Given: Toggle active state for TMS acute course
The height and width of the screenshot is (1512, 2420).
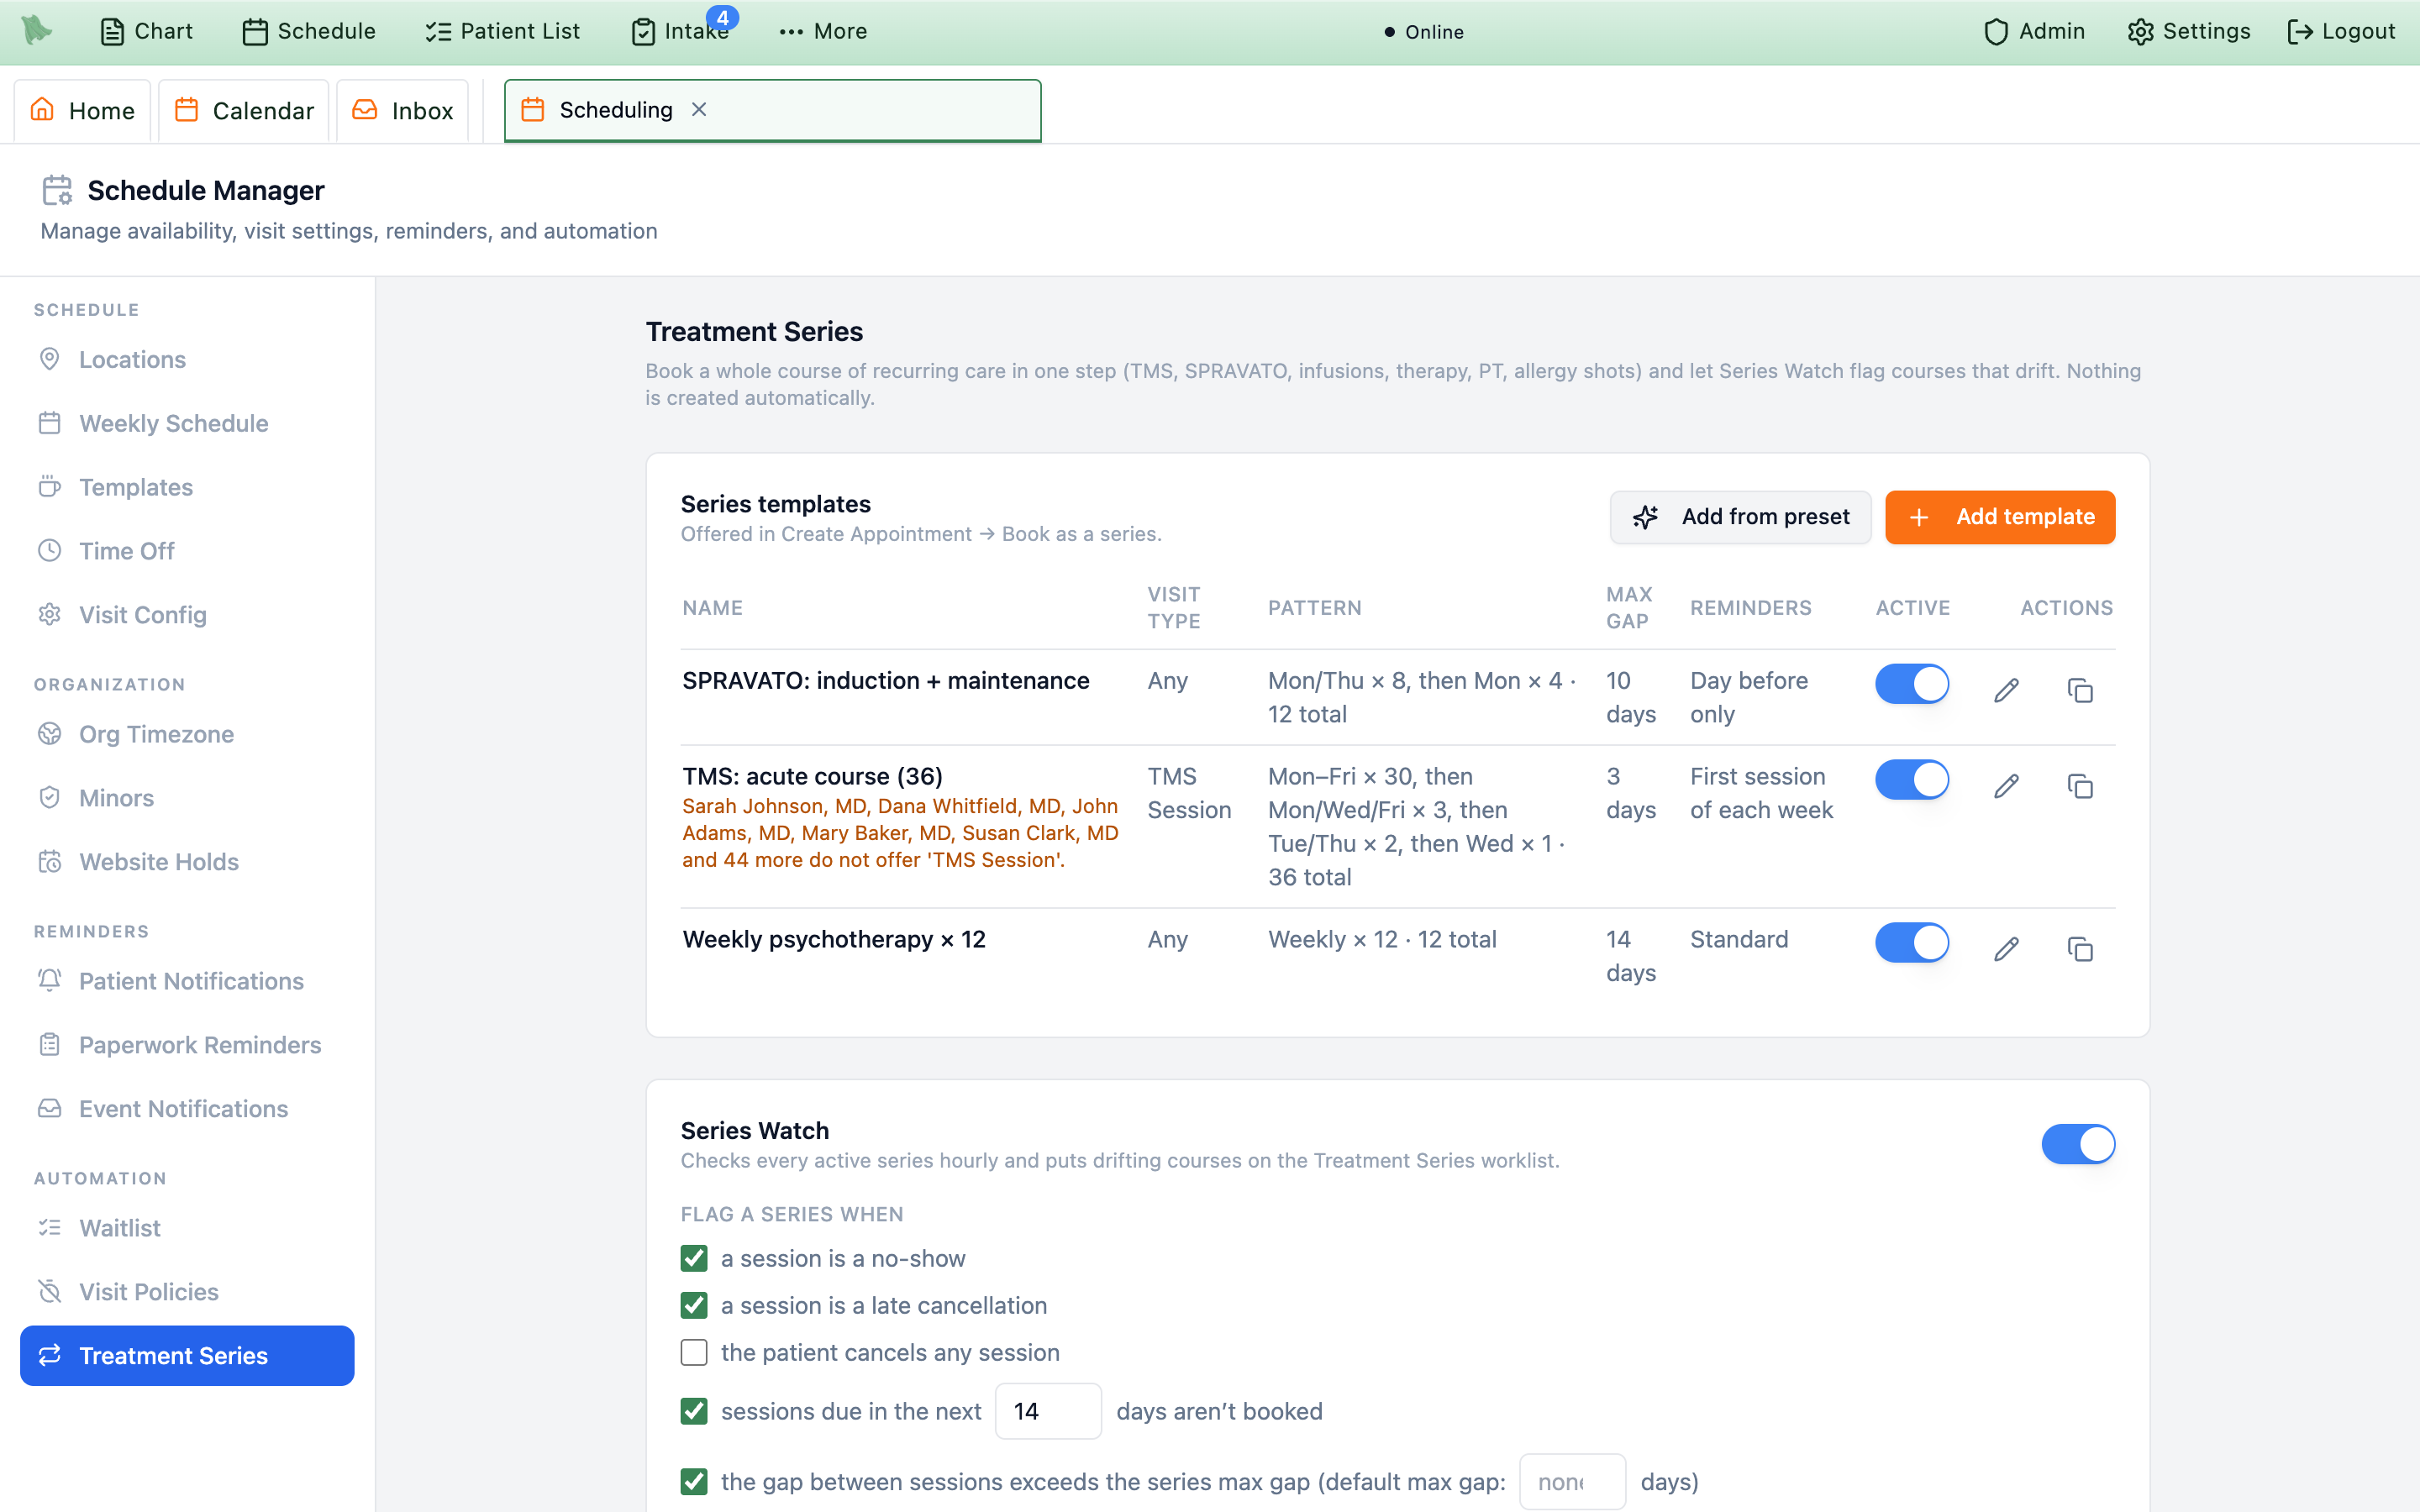Looking at the screenshot, I should pyautogui.click(x=1912, y=780).
